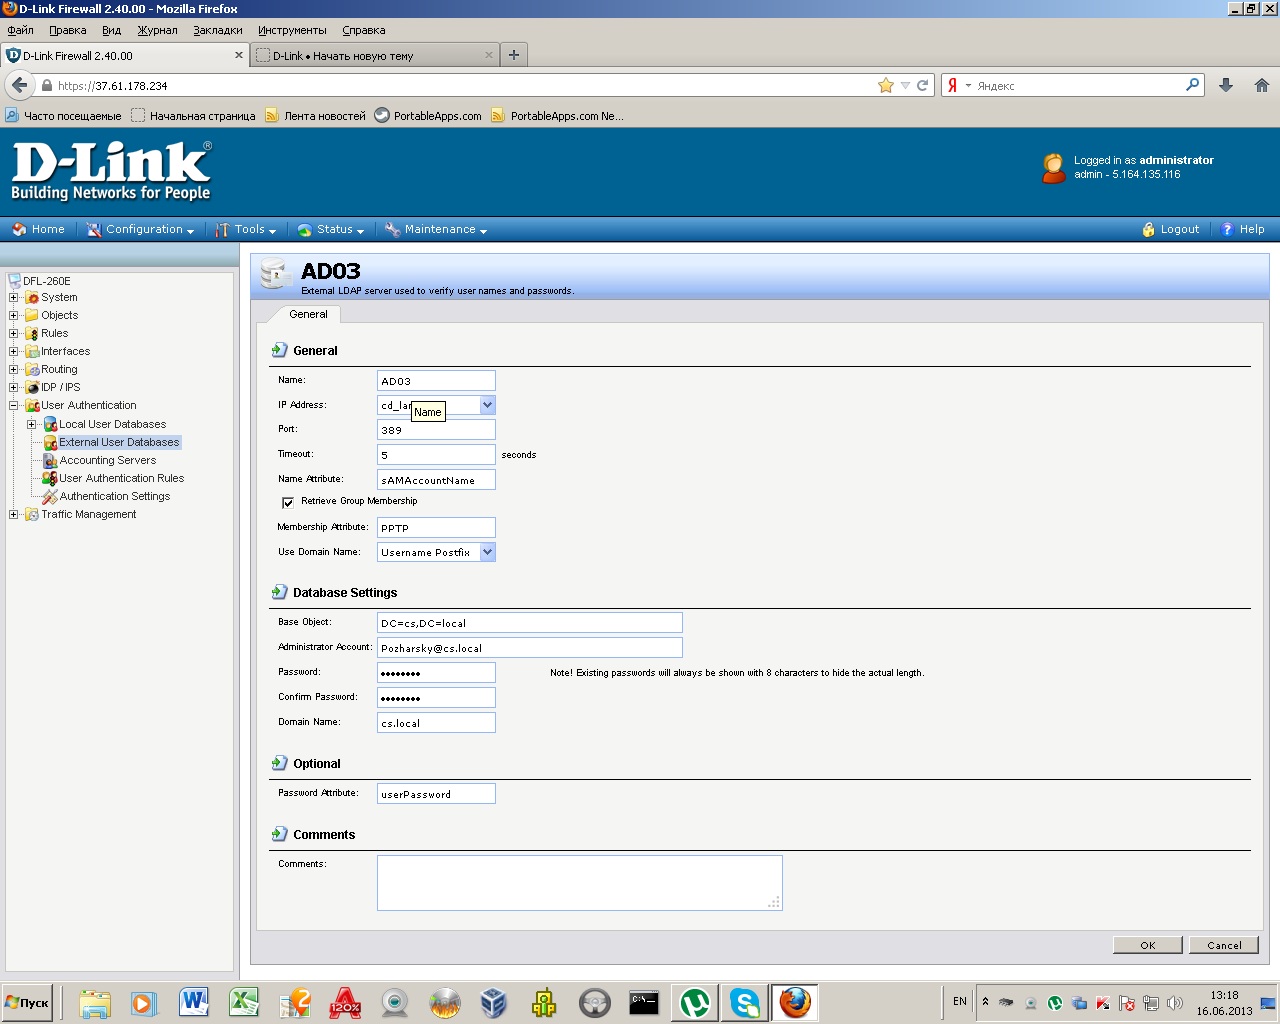Open the Use Domain Name dropdown
The image size is (1280, 1024).
[487, 552]
